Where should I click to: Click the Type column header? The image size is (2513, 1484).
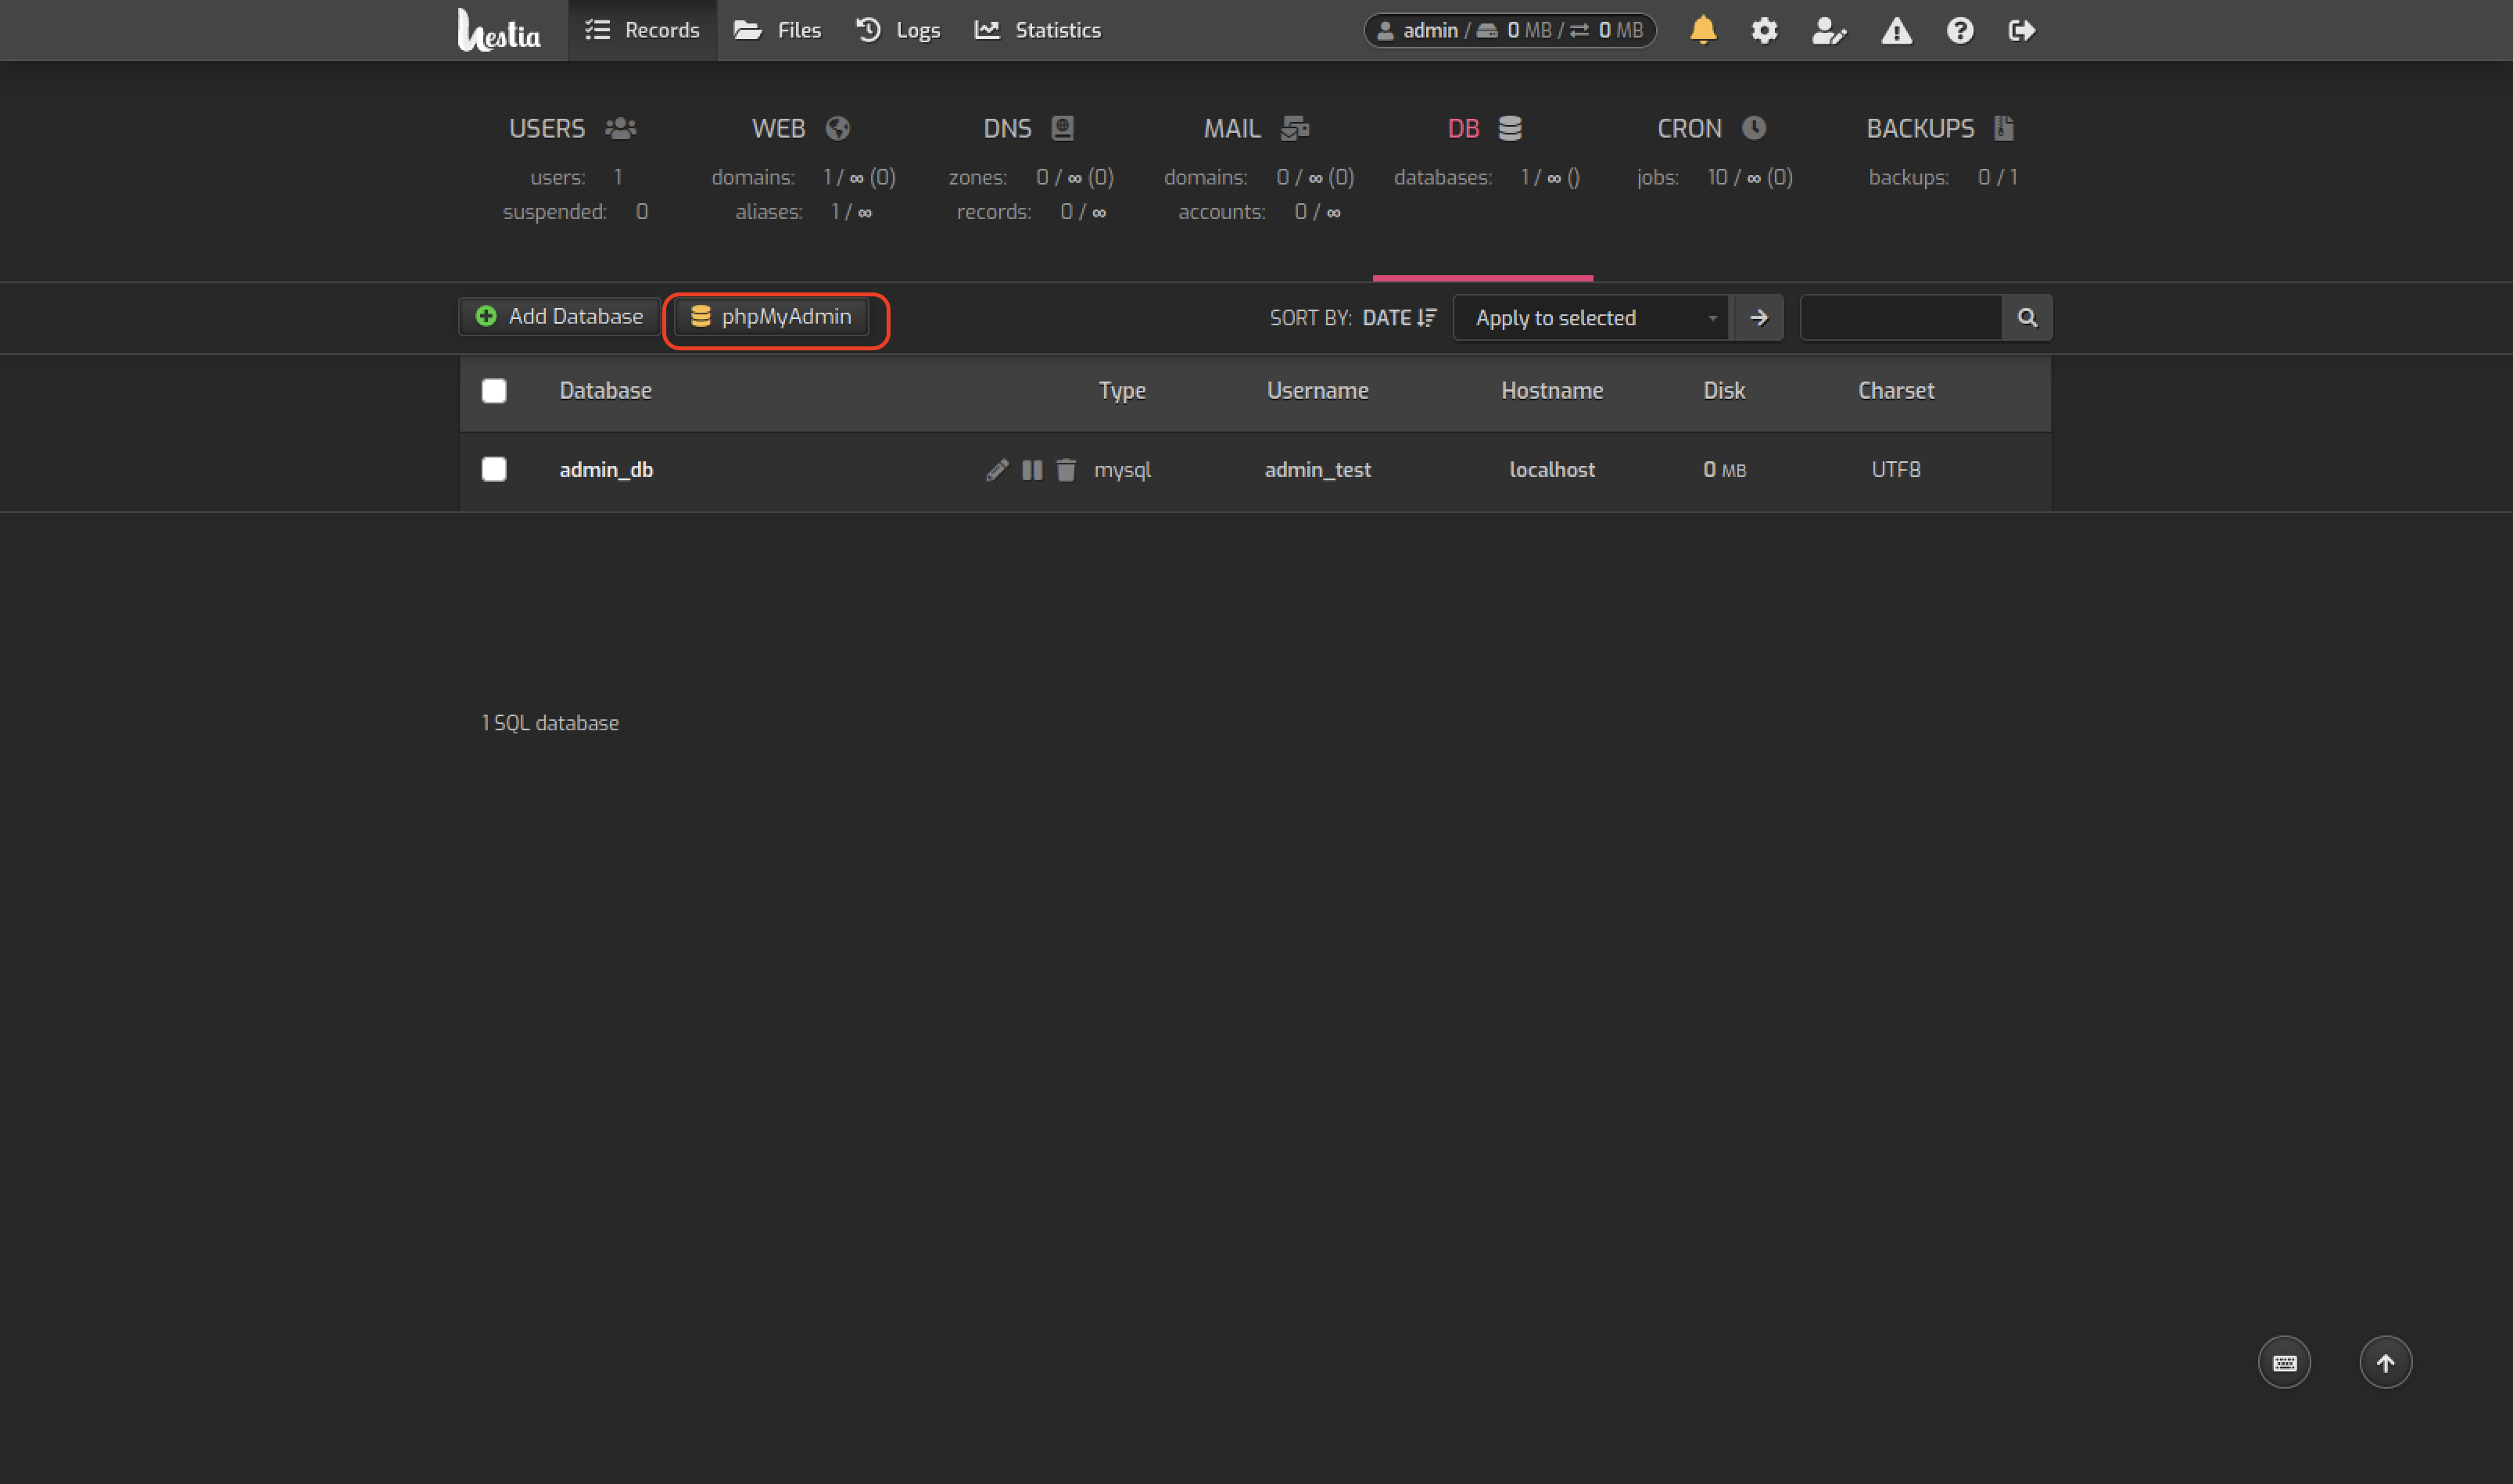(1122, 391)
